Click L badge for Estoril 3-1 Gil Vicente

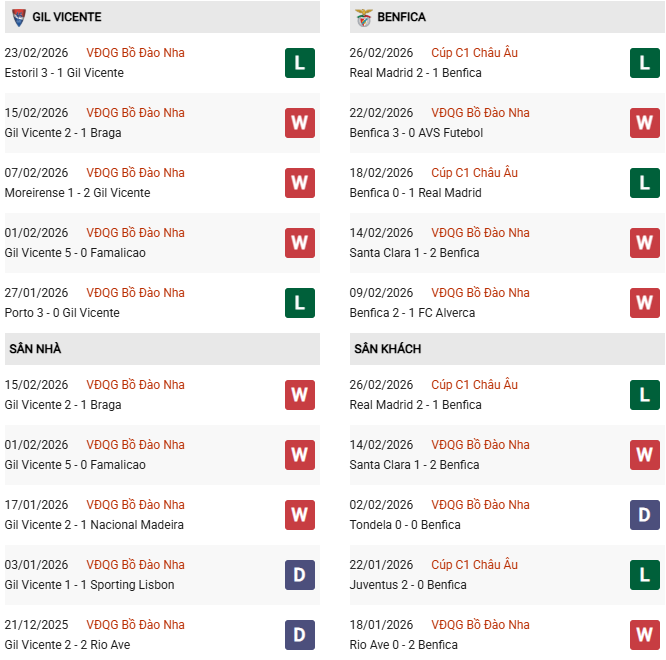click(299, 63)
